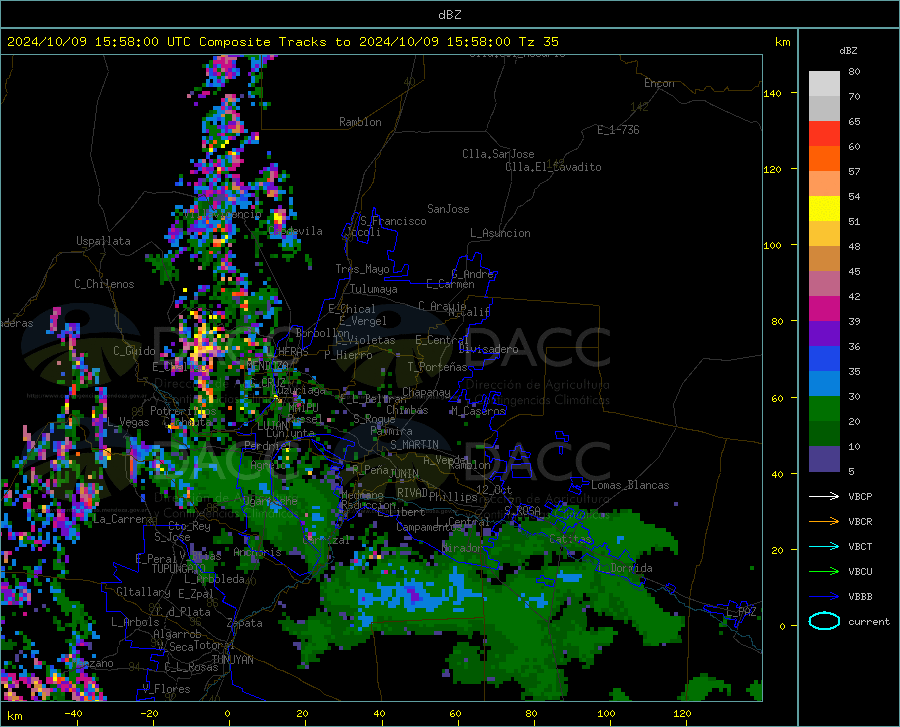Click the E_1-736 map label
This screenshot has height=727, width=900.
pyautogui.click(x=618, y=130)
